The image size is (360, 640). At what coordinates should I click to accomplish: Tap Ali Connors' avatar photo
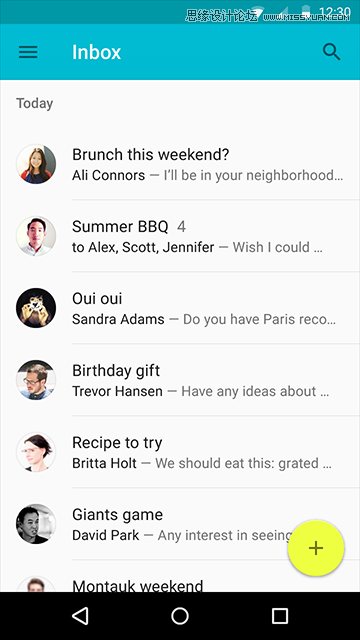36,164
